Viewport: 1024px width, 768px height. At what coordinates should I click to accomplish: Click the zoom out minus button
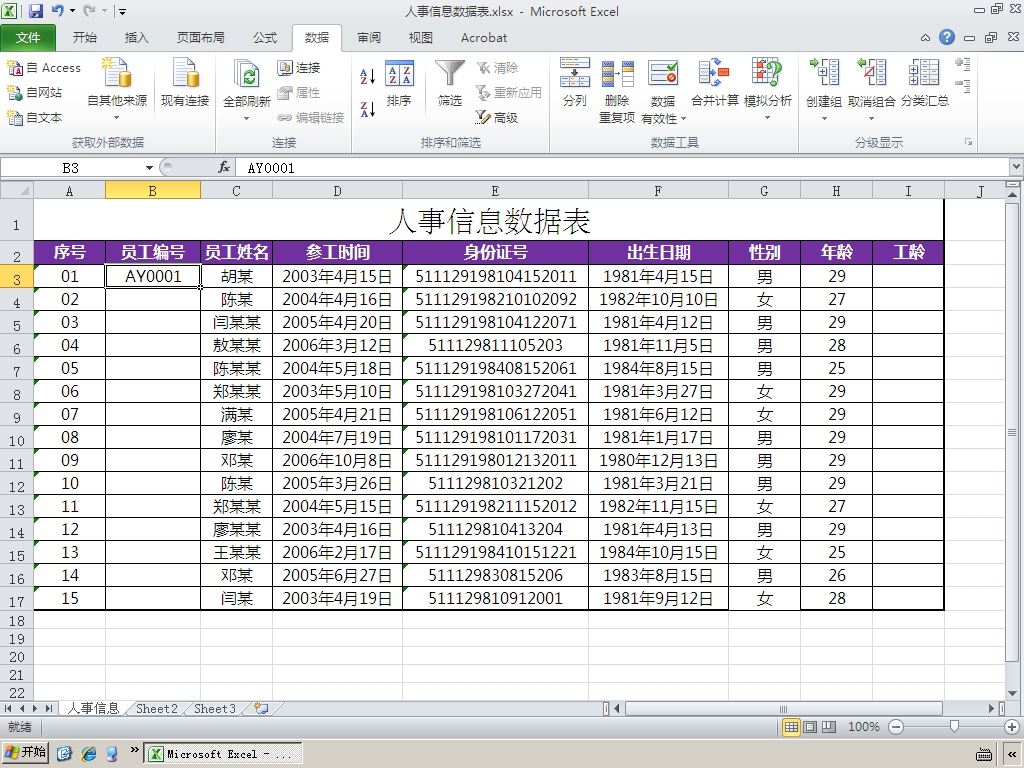point(897,727)
